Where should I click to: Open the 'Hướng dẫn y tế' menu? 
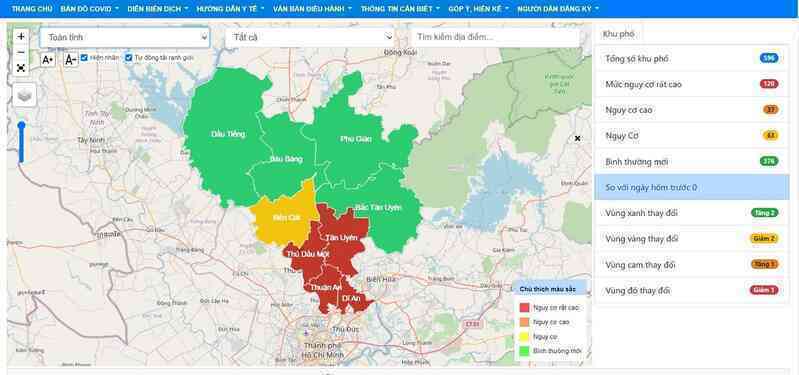(x=230, y=9)
